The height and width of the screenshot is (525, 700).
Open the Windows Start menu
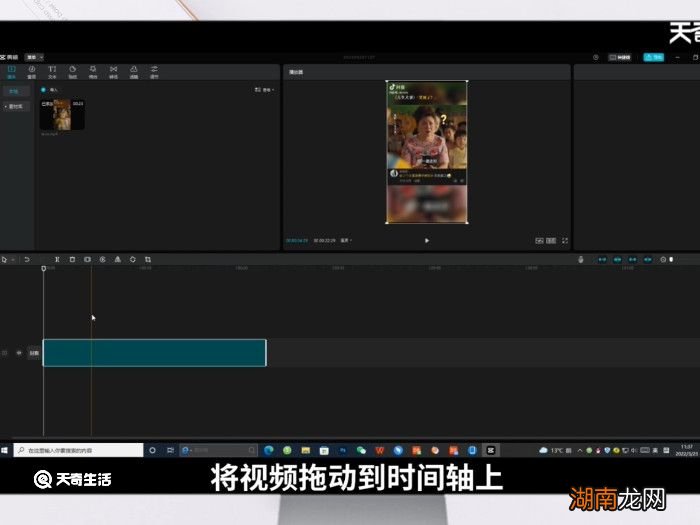pyautogui.click(x=4, y=450)
